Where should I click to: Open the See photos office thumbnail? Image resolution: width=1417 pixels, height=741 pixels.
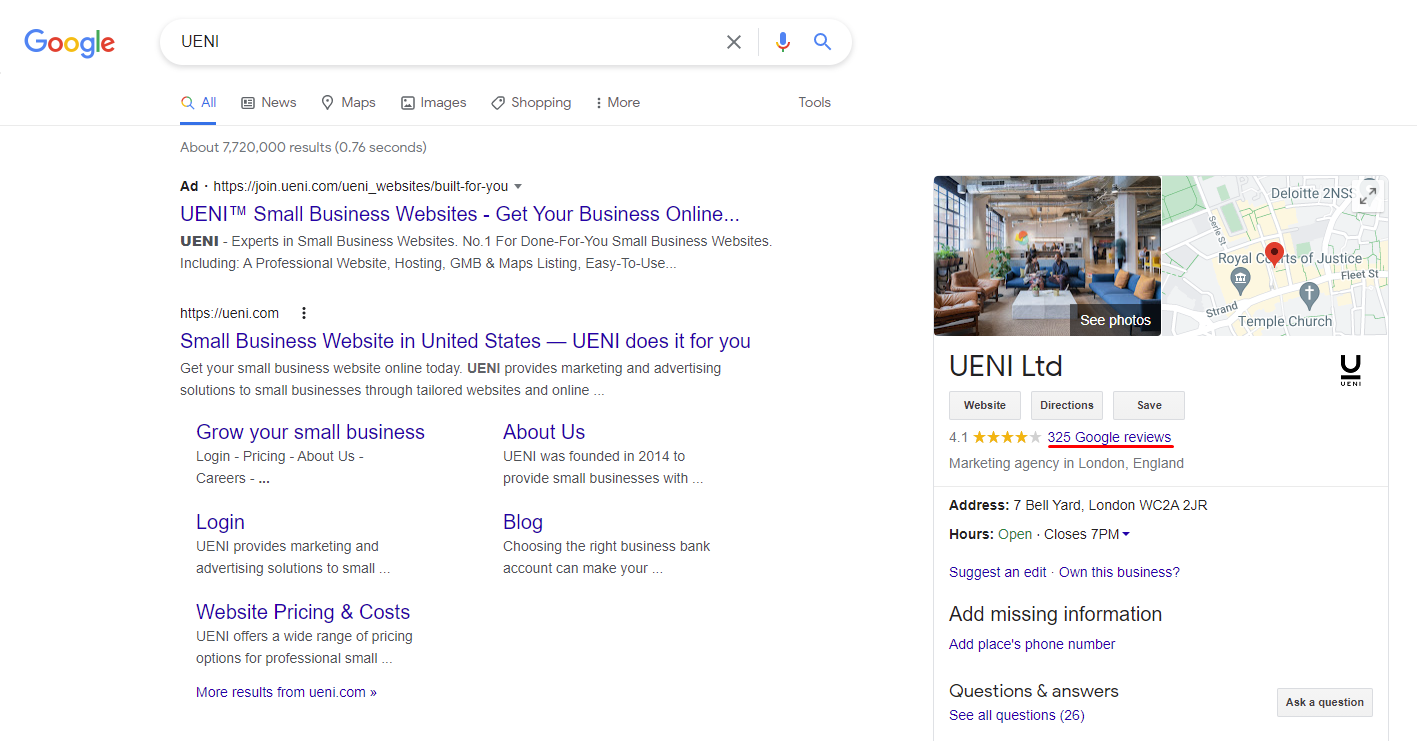[x=1047, y=256]
